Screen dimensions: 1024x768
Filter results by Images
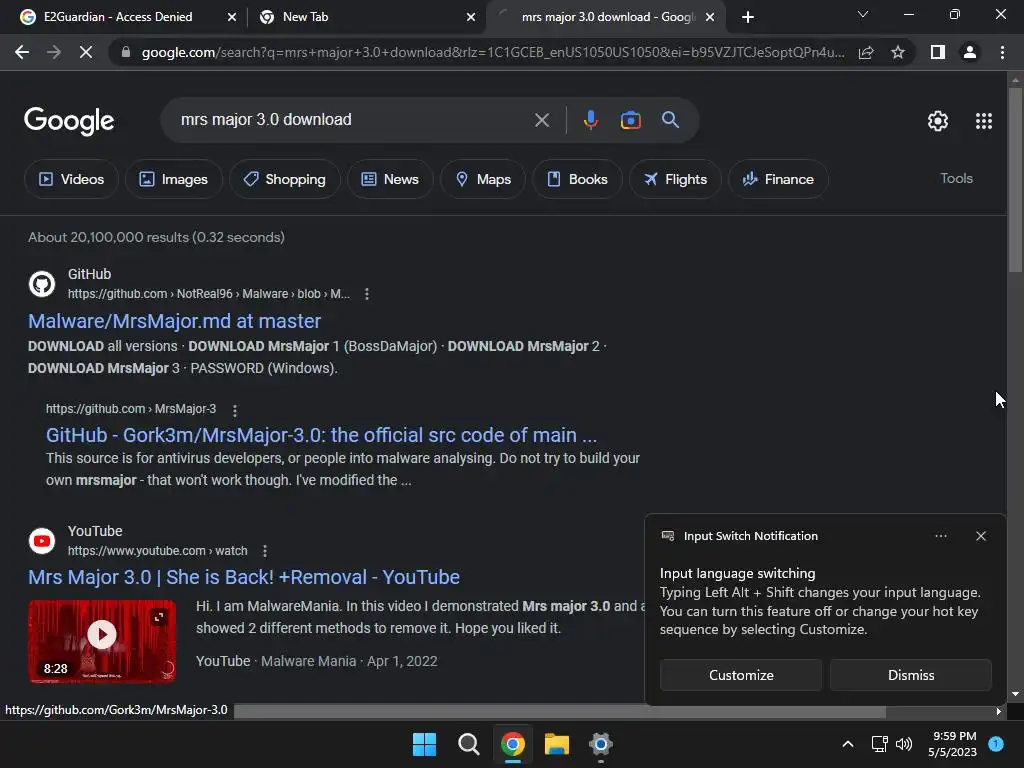pos(174,179)
